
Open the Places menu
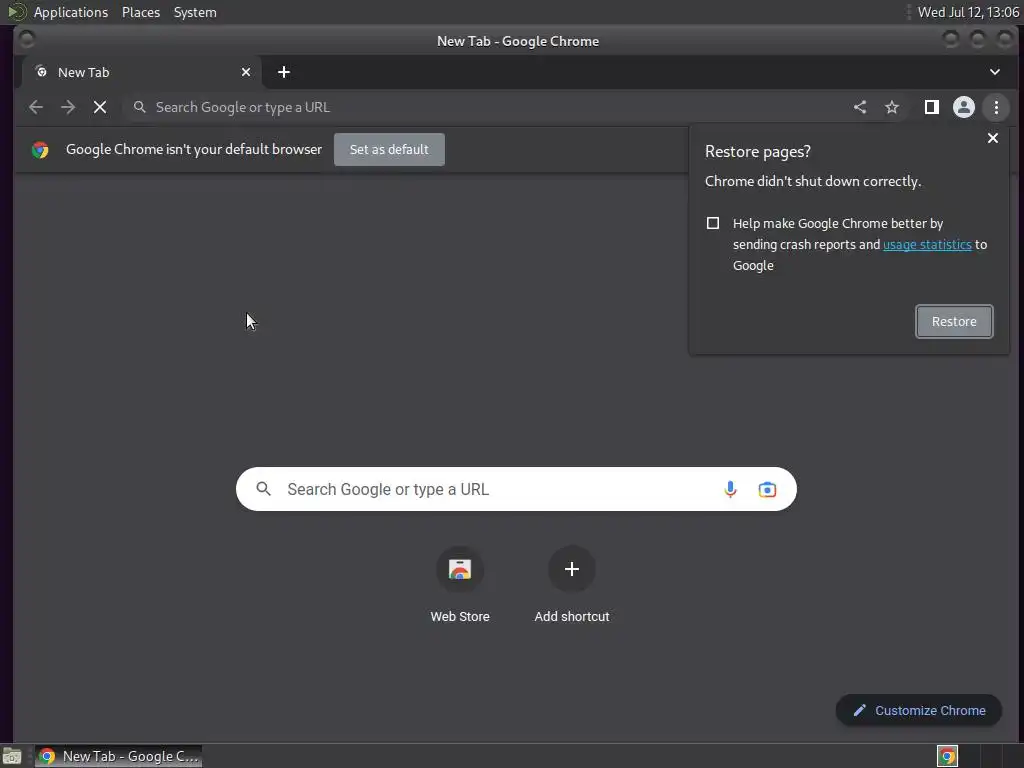[x=141, y=12]
